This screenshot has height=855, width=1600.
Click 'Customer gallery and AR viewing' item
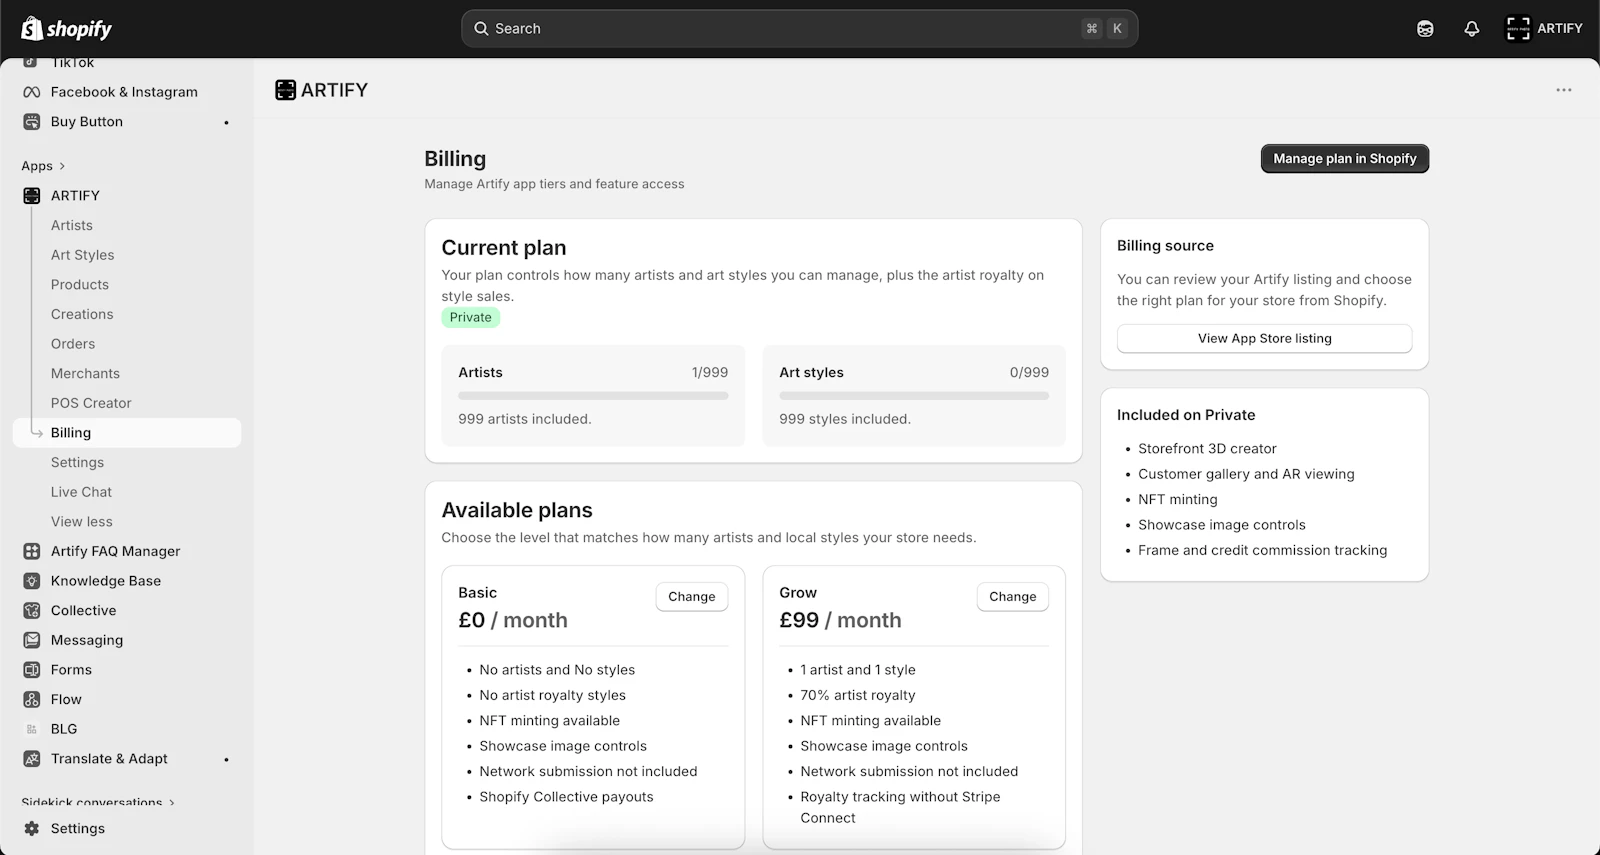point(1246,475)
